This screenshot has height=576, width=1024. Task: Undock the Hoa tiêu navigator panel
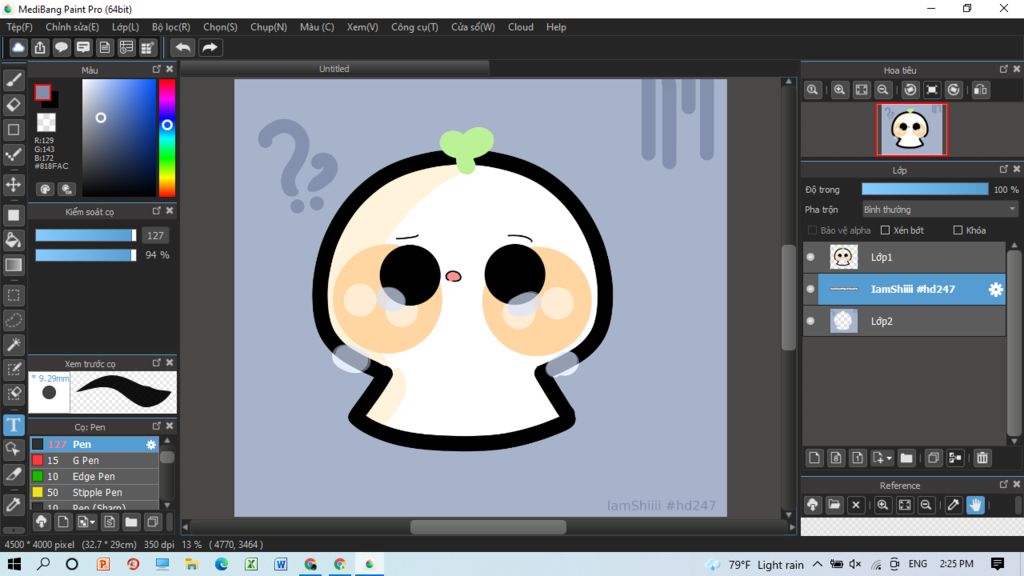coord(1004,69)
